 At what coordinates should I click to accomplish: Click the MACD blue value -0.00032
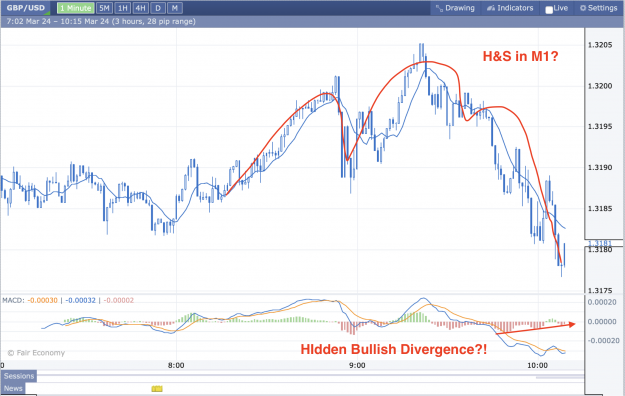81,300
